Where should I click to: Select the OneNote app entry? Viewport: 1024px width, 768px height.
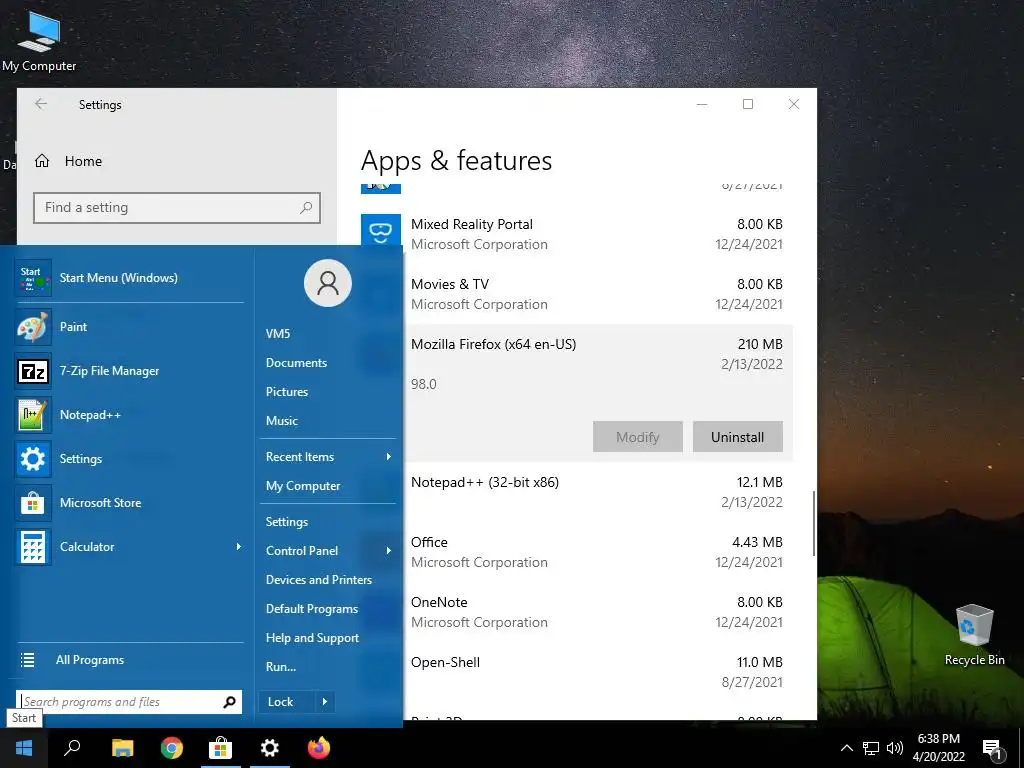tap(596, 612)
